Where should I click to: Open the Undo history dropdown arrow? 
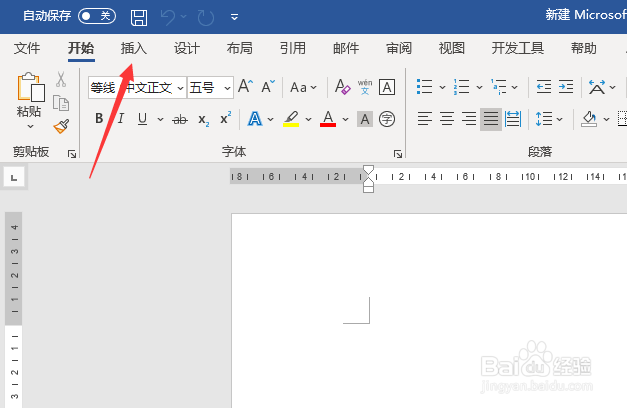pos(184,16)
